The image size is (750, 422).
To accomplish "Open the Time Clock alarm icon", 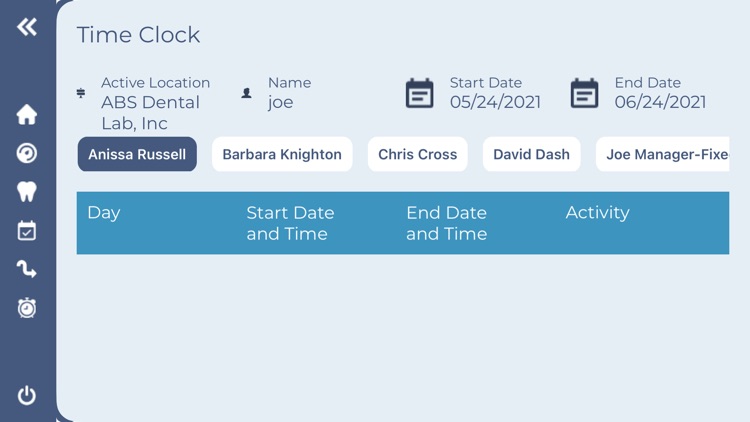I will [27, 308].
